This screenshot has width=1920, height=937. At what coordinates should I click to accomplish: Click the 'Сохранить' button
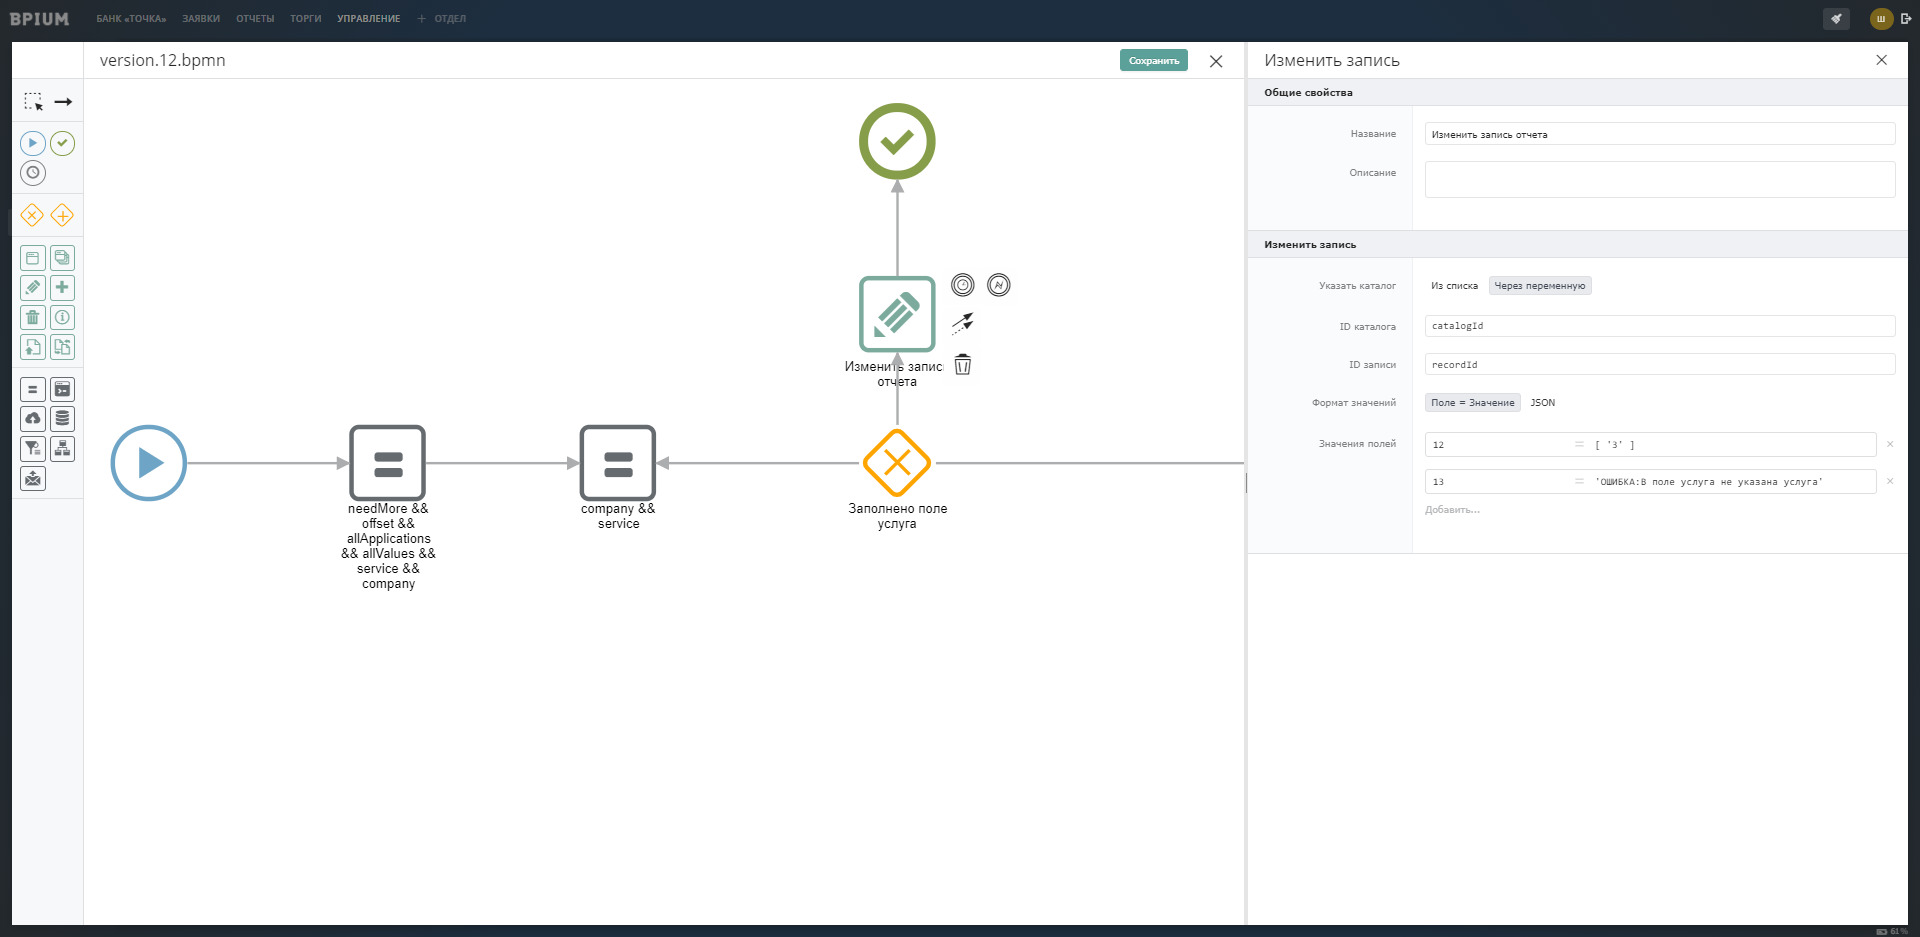click(x=1153, y=61)
